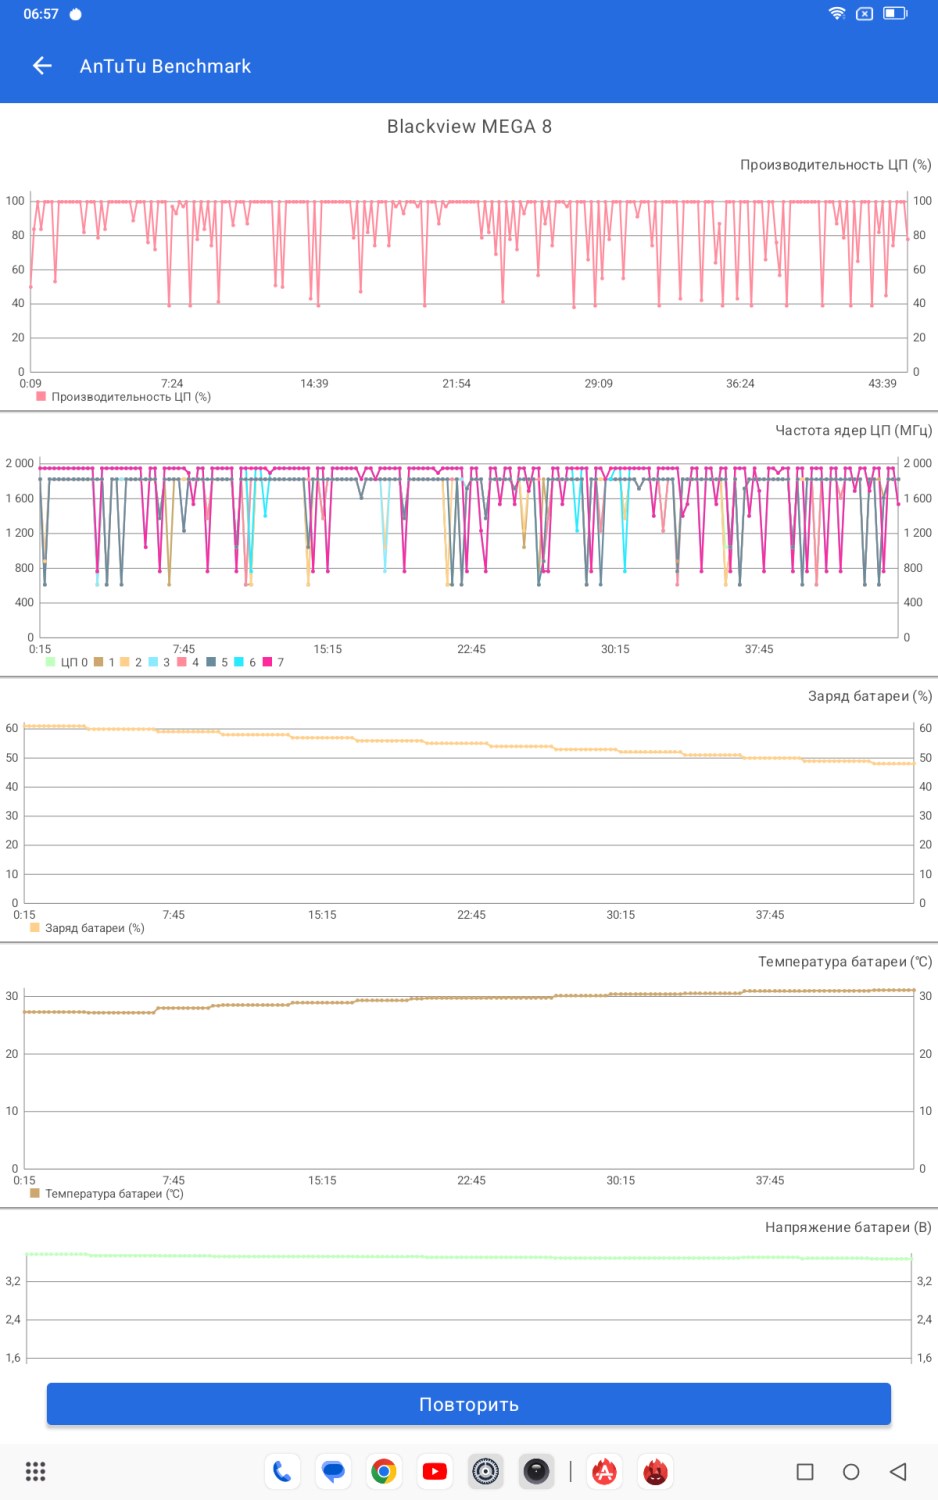Open Settings gear in the dock

(486, 1471)
